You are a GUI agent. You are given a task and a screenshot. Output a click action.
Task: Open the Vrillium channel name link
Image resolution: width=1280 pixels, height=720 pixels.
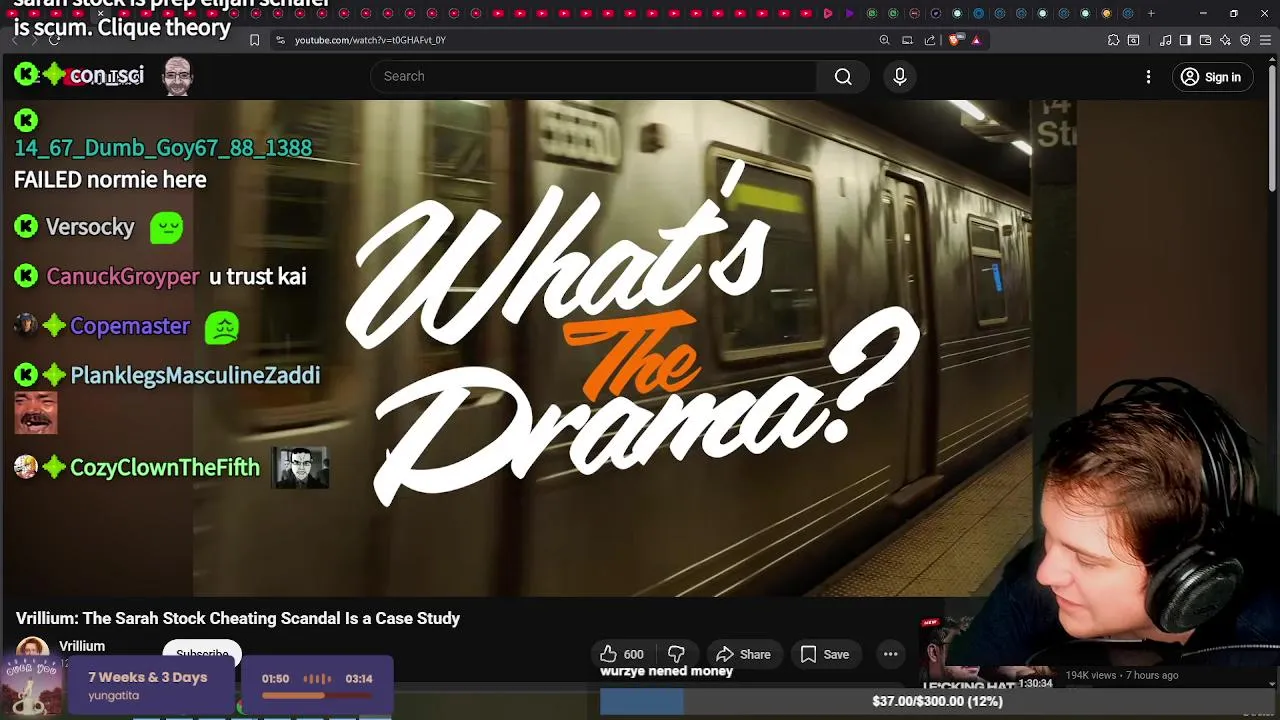point(82,646)
